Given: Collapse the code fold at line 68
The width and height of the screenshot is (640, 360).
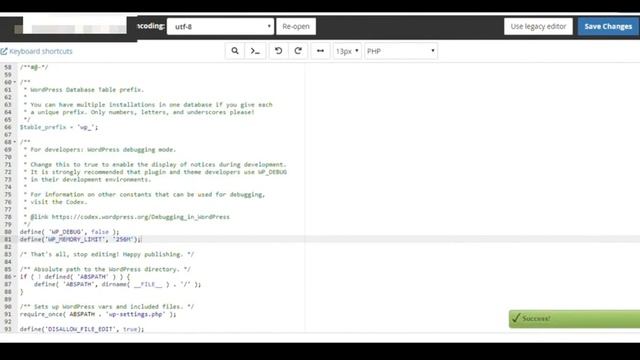Looking at the screenshot, I should (15, 142).
